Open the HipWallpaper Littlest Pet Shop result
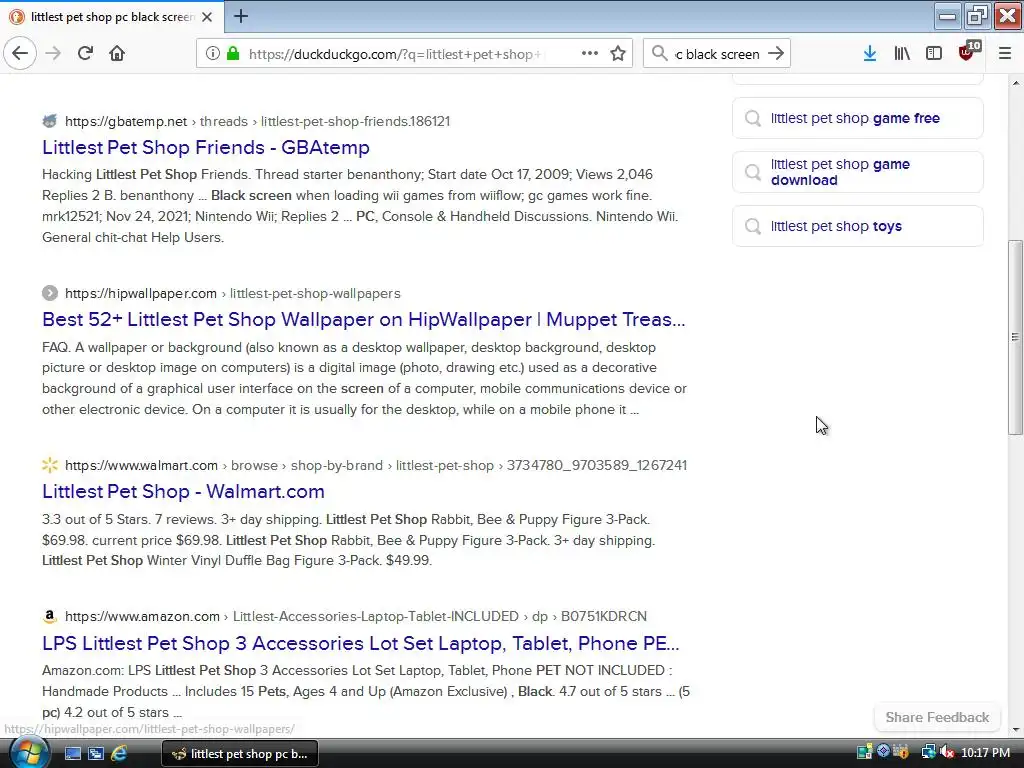This screenshot has width=1024, height=768. [364, 319]
